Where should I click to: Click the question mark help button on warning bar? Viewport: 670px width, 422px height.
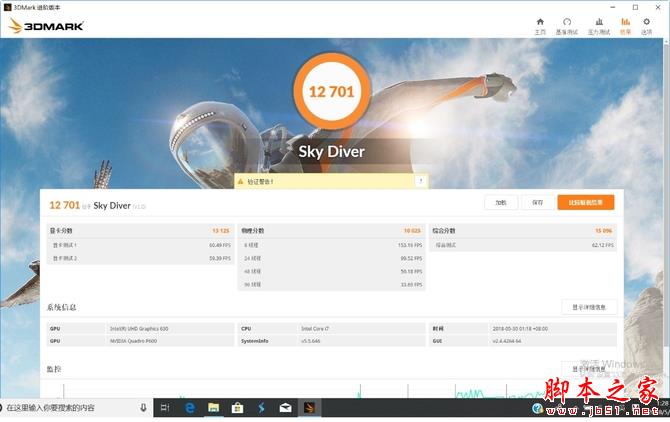click(x=421, y=181)
